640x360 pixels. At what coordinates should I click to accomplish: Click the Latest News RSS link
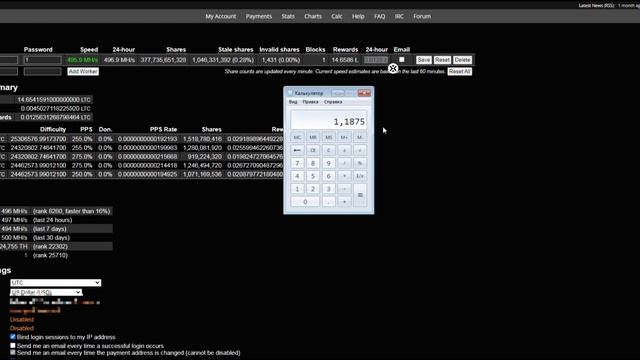coord(596,5)
